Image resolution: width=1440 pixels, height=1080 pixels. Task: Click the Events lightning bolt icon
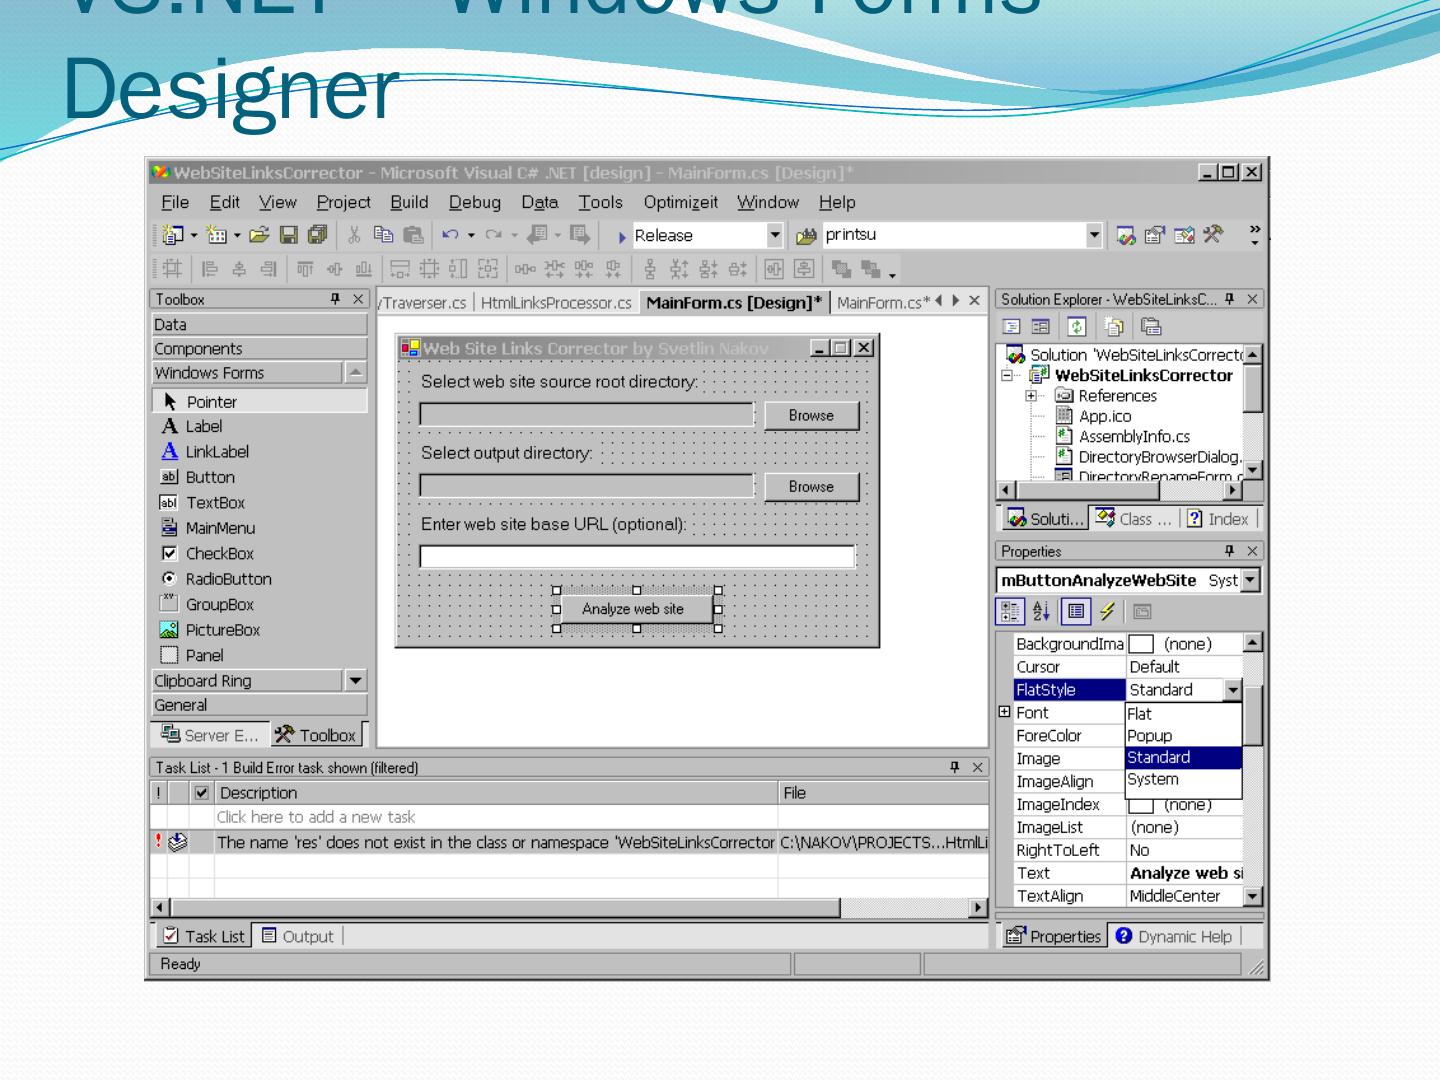tap(1107, 611)
